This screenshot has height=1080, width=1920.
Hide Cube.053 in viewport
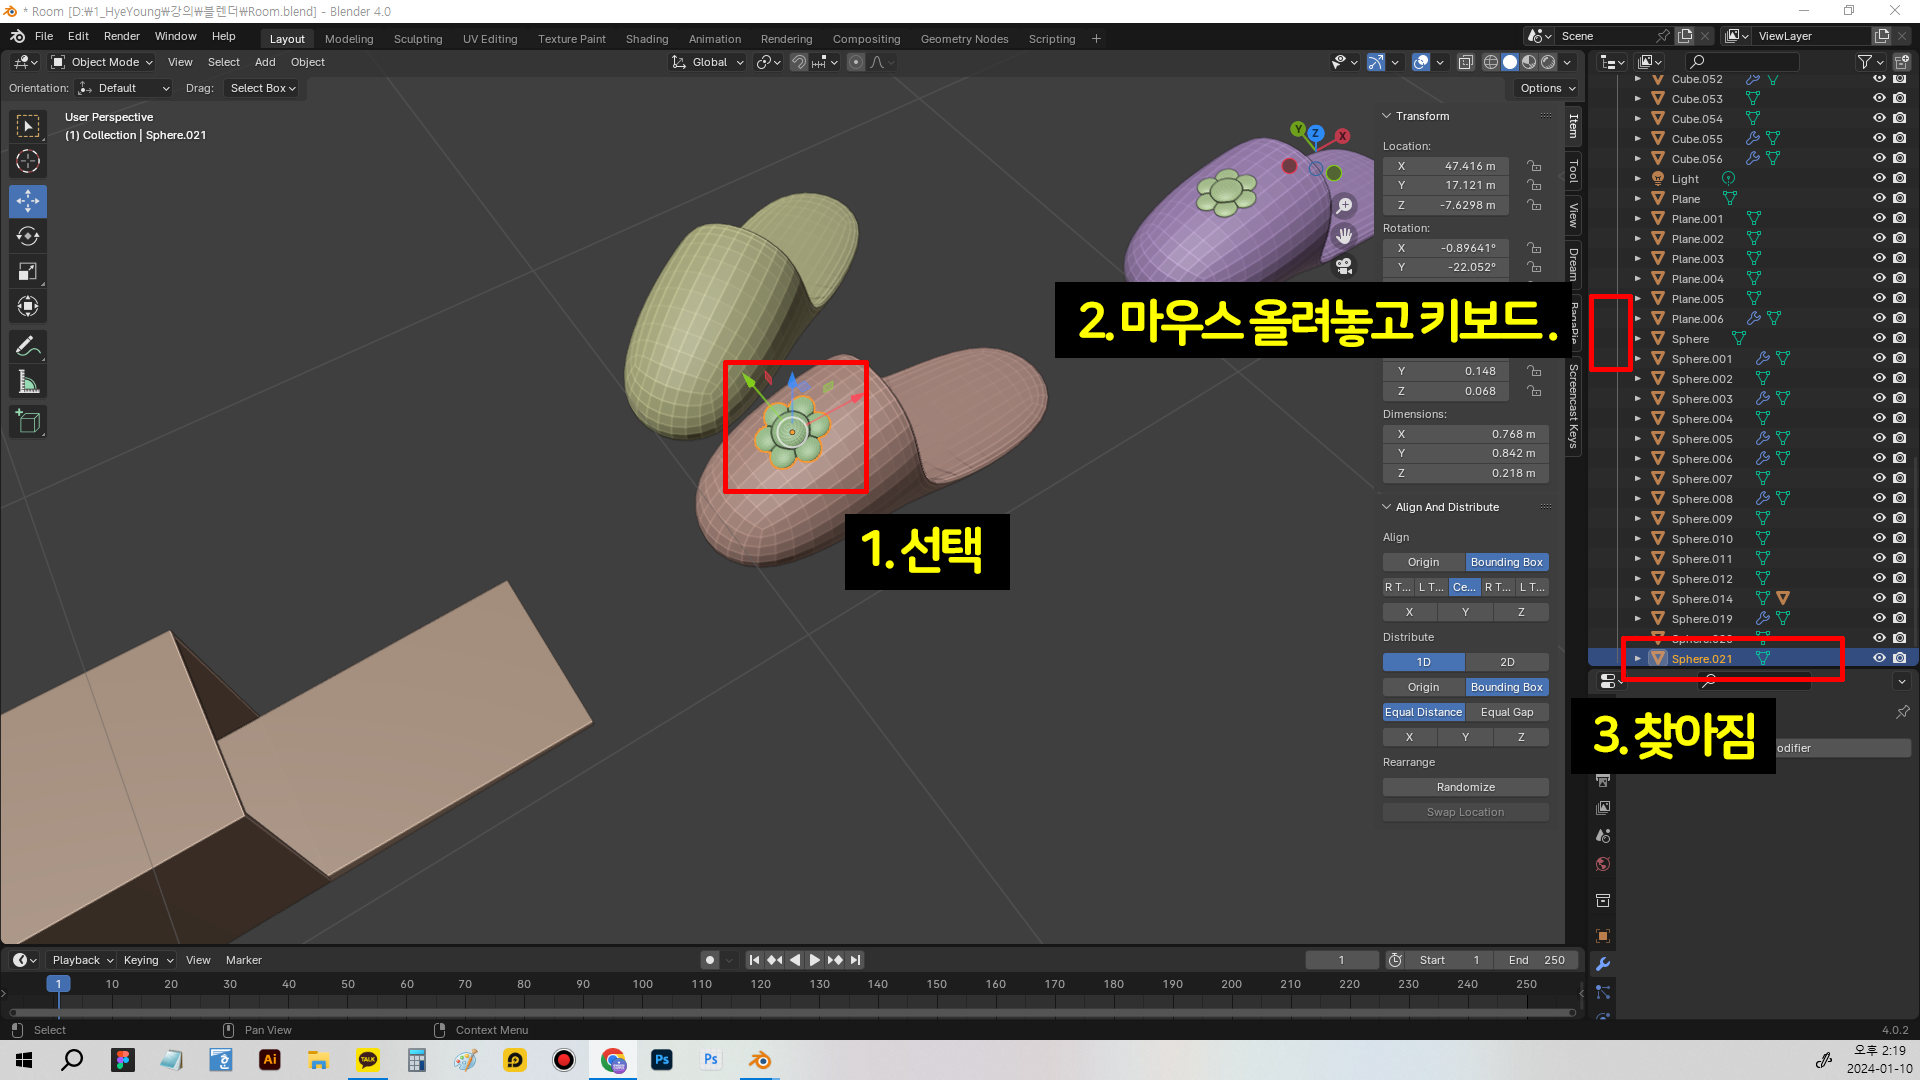pyautogui.click(x=1879, y=98)
